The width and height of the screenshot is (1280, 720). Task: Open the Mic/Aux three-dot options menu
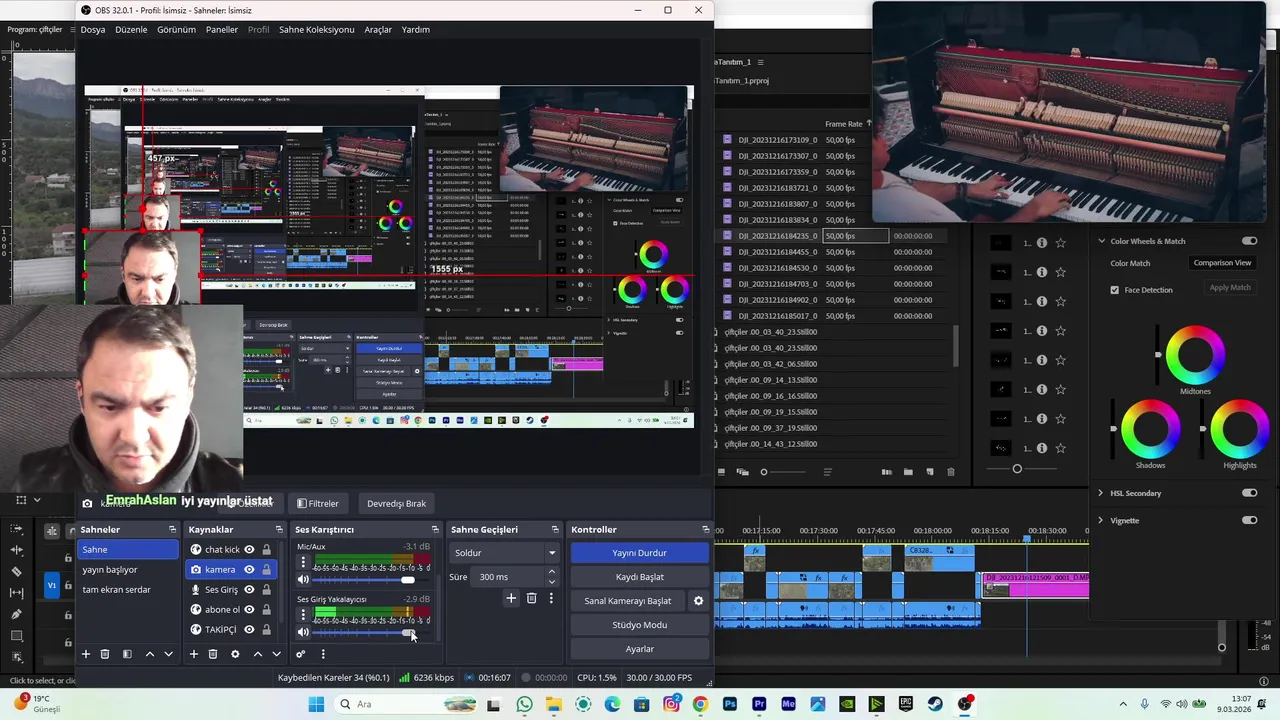click(303, 563)
